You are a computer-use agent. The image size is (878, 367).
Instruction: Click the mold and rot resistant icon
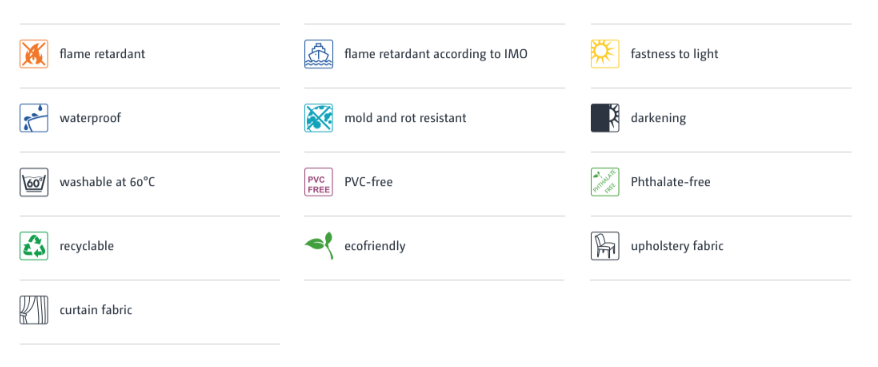point(319,118)
